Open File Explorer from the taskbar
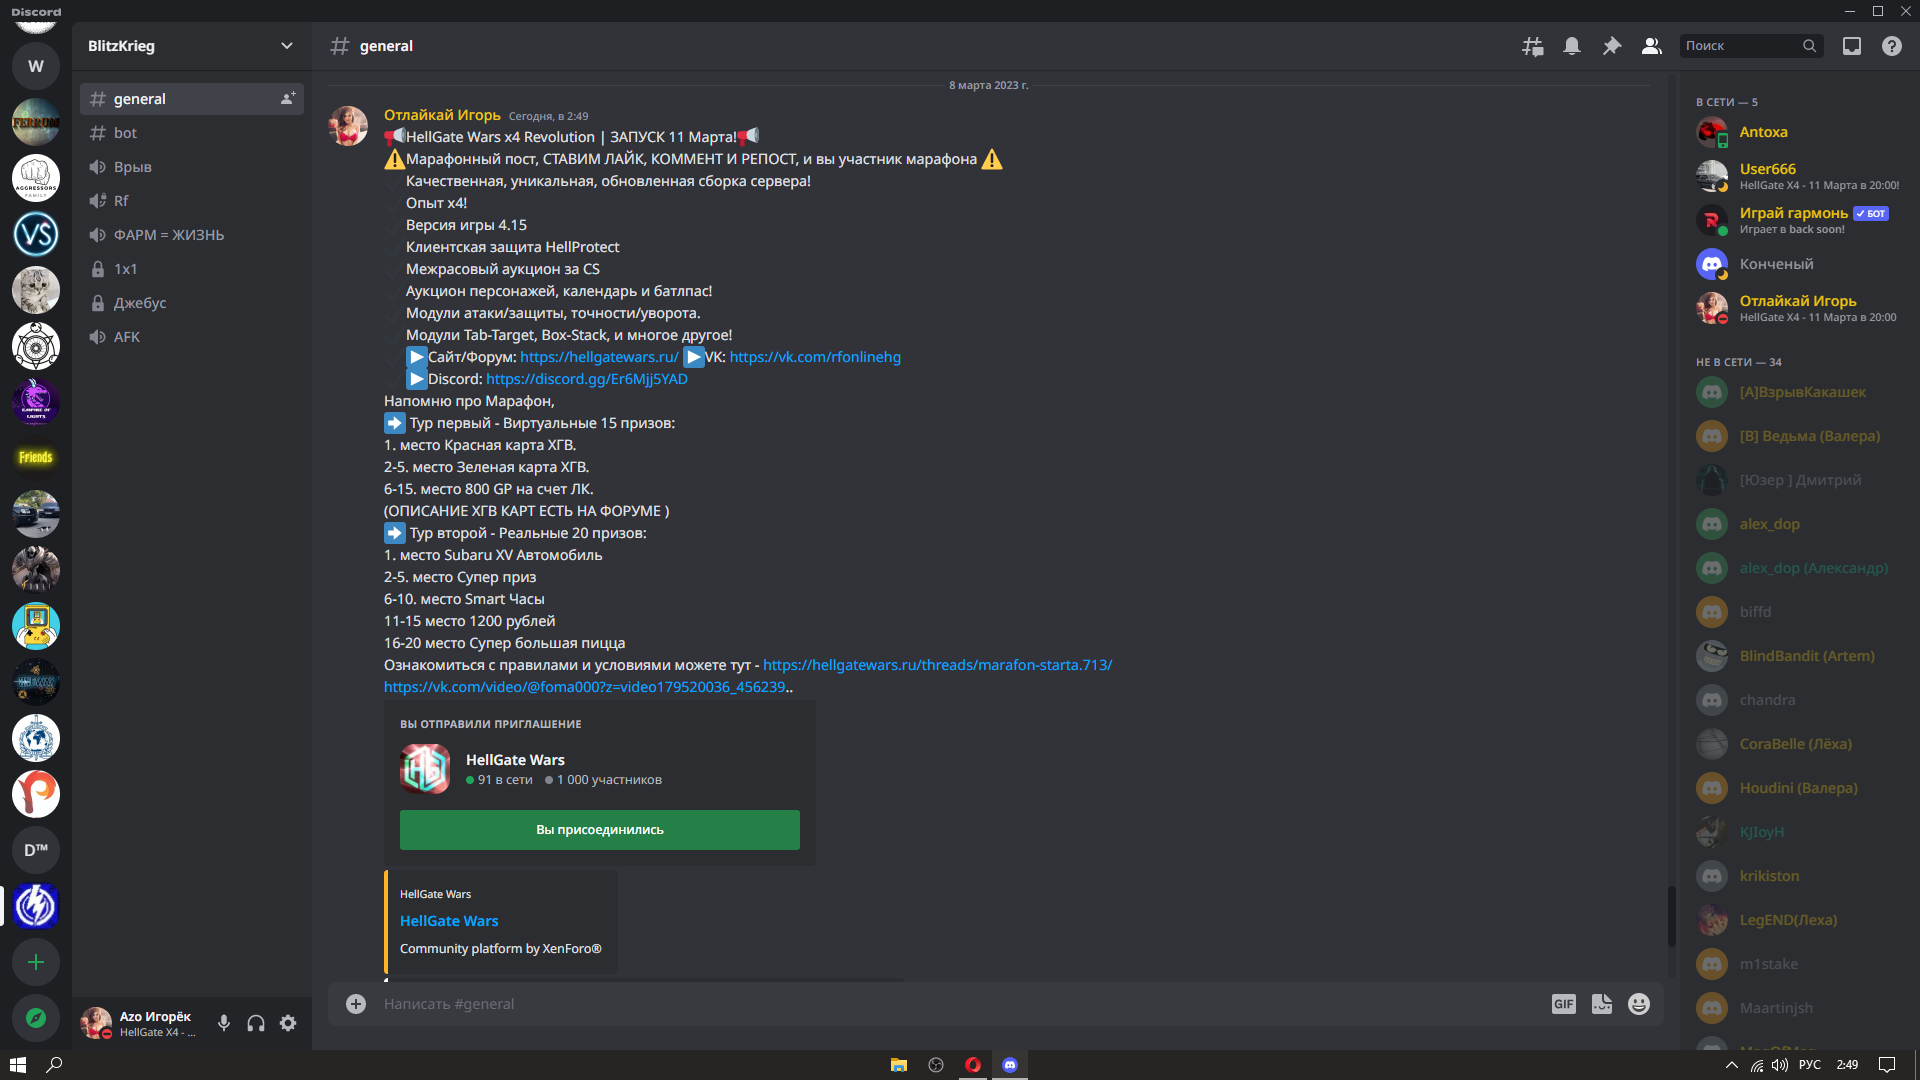1920x1080 pixels. [899, 1065]
